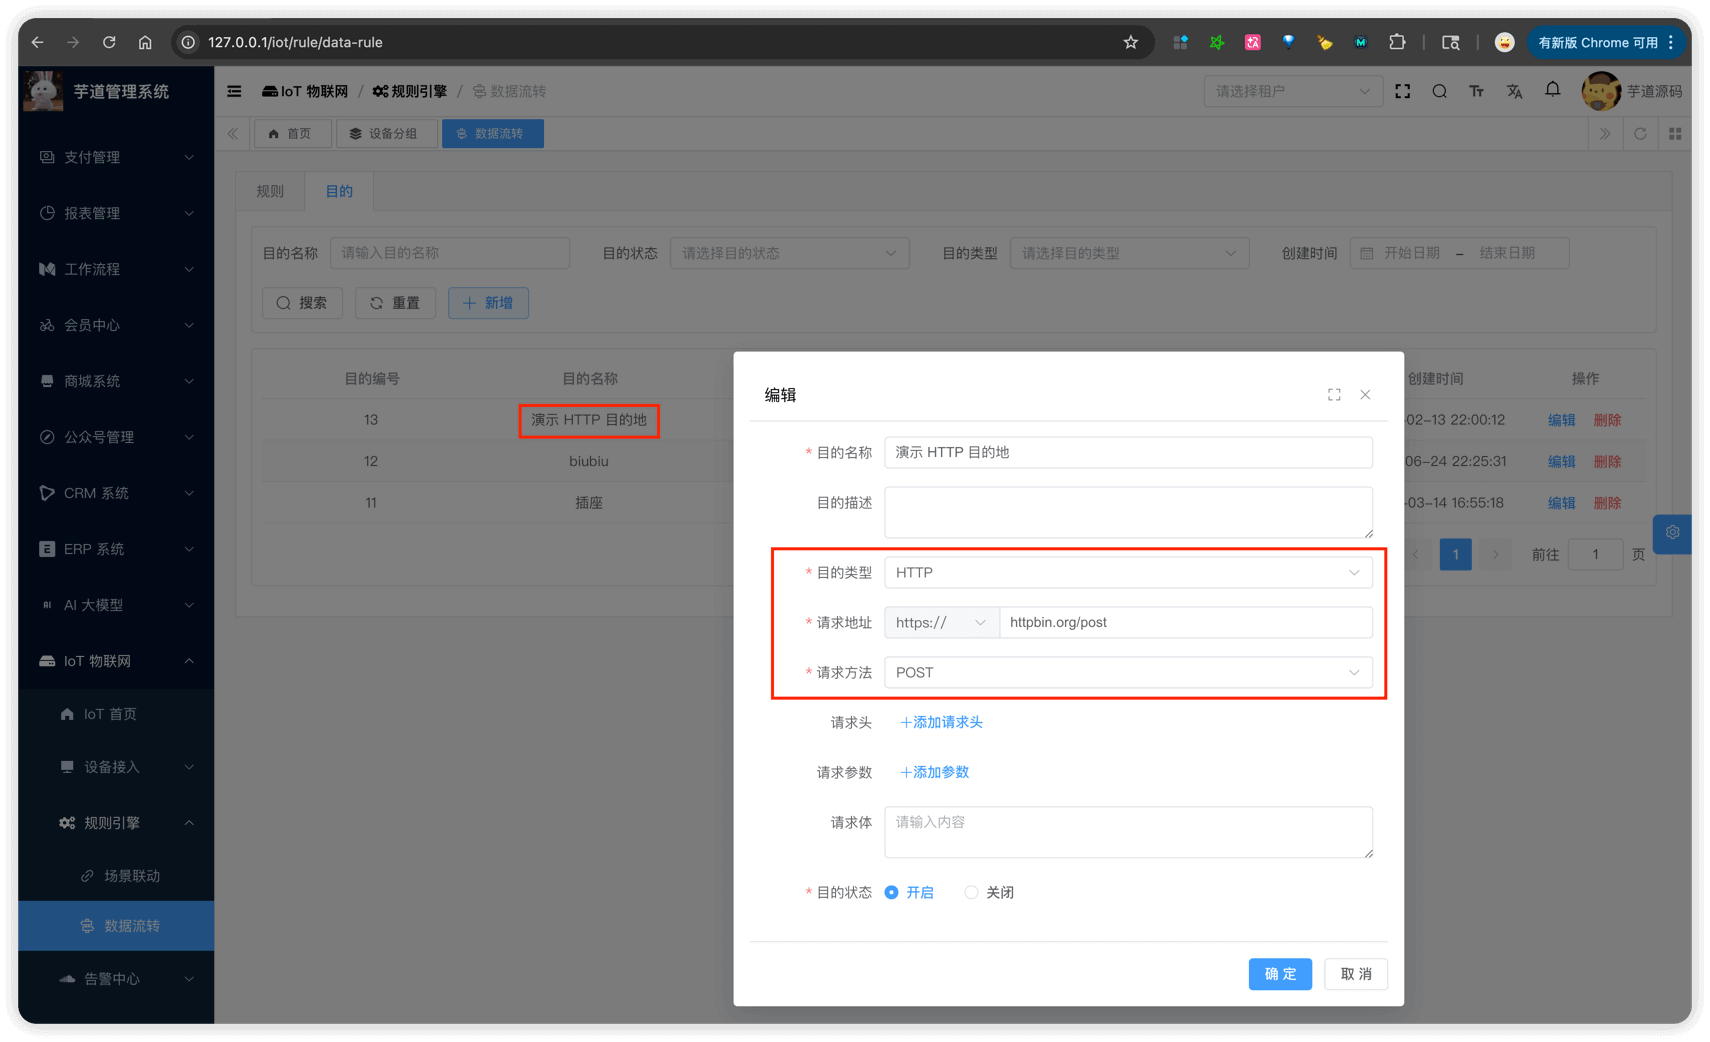Click the 添加请求头 link
This screenshot has height=1042, width=1710.
pyautogui.click(x=941, y=722)
